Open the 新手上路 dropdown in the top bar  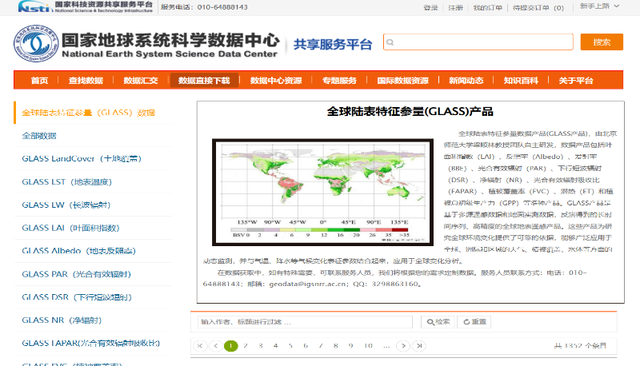pos(600,6)
